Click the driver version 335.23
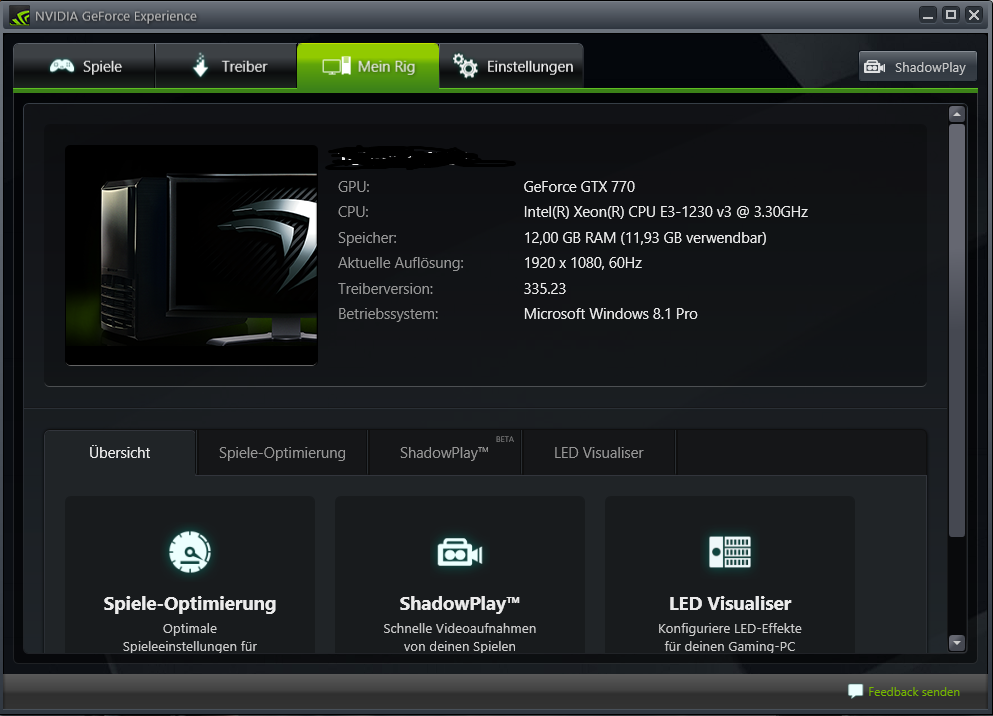The width and height of the screenshot is (993, 716). (x=545, y=289)
